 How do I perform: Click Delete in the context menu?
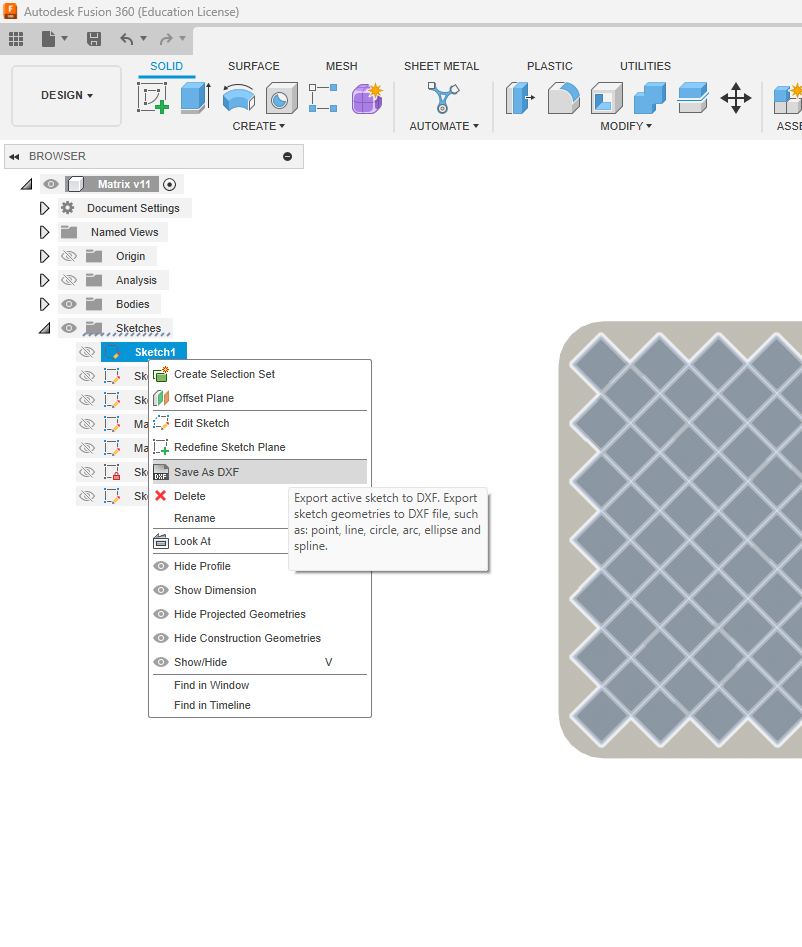tap(189, 496)
